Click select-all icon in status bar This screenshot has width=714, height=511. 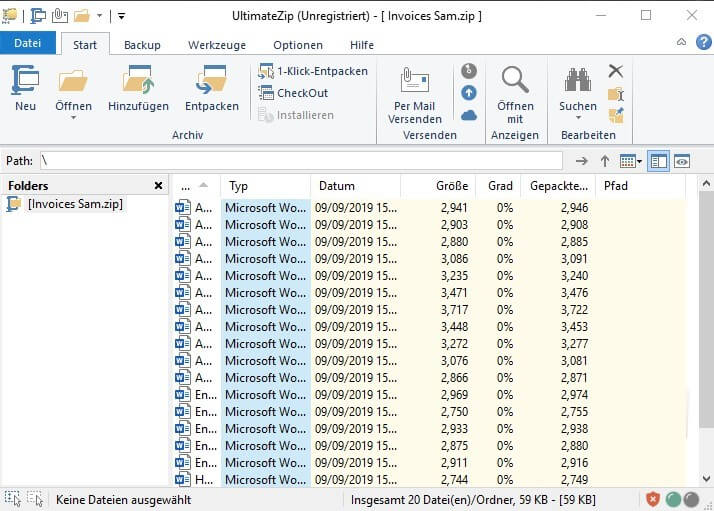[12, 499]
